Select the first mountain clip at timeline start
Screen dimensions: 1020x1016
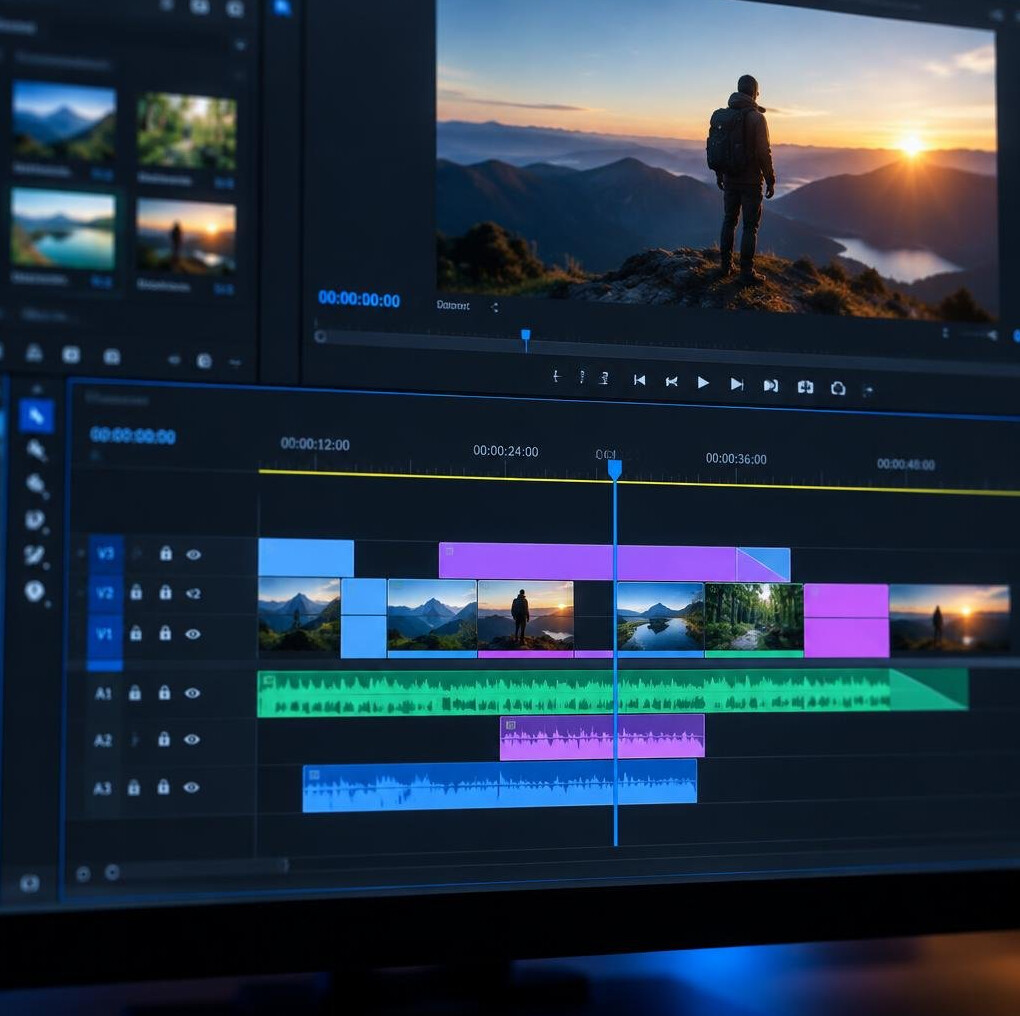pos(299,616)
